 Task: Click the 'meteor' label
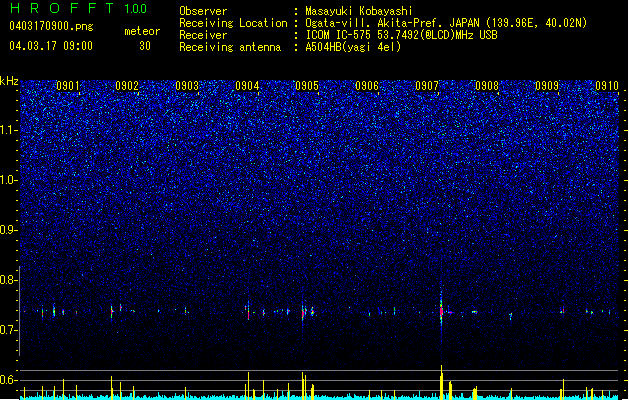coord(142,31)
